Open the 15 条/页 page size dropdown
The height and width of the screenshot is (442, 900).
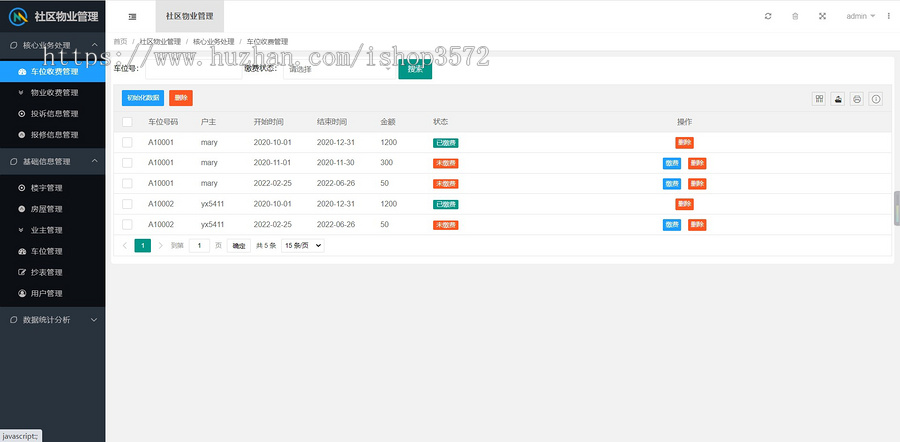click(x=302, y=246)
